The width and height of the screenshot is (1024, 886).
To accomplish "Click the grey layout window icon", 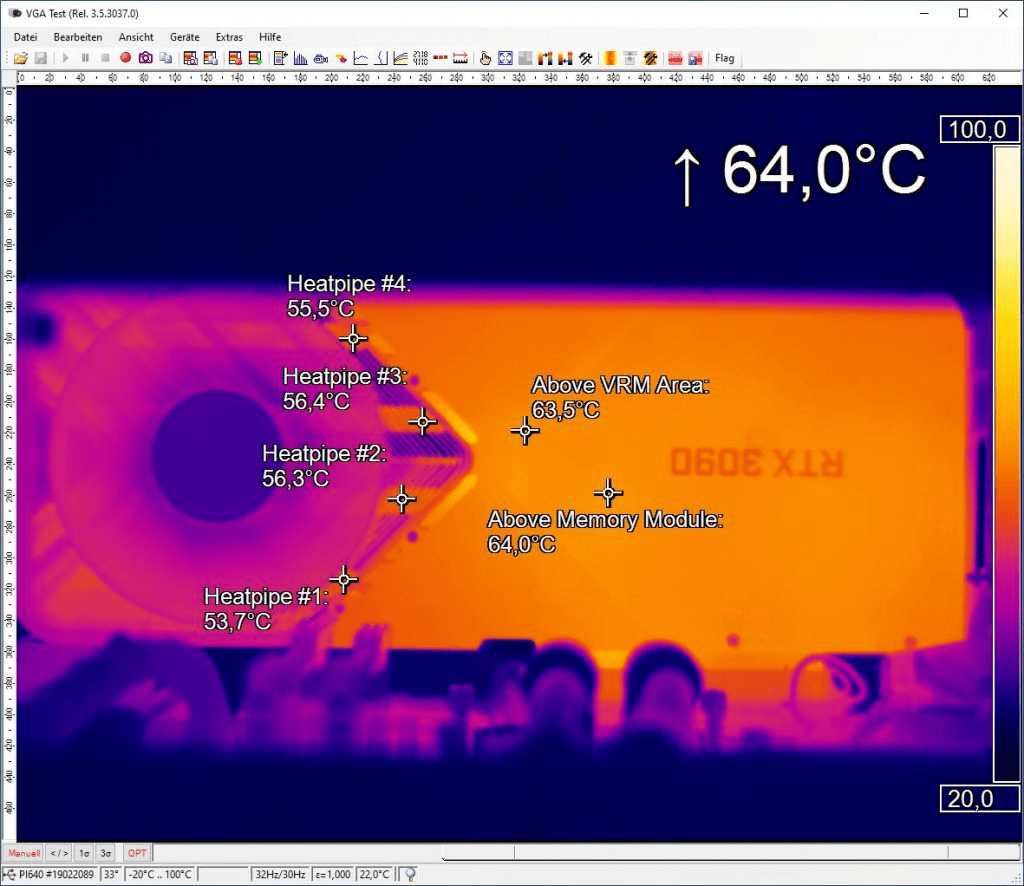I will tap(630, 58).
